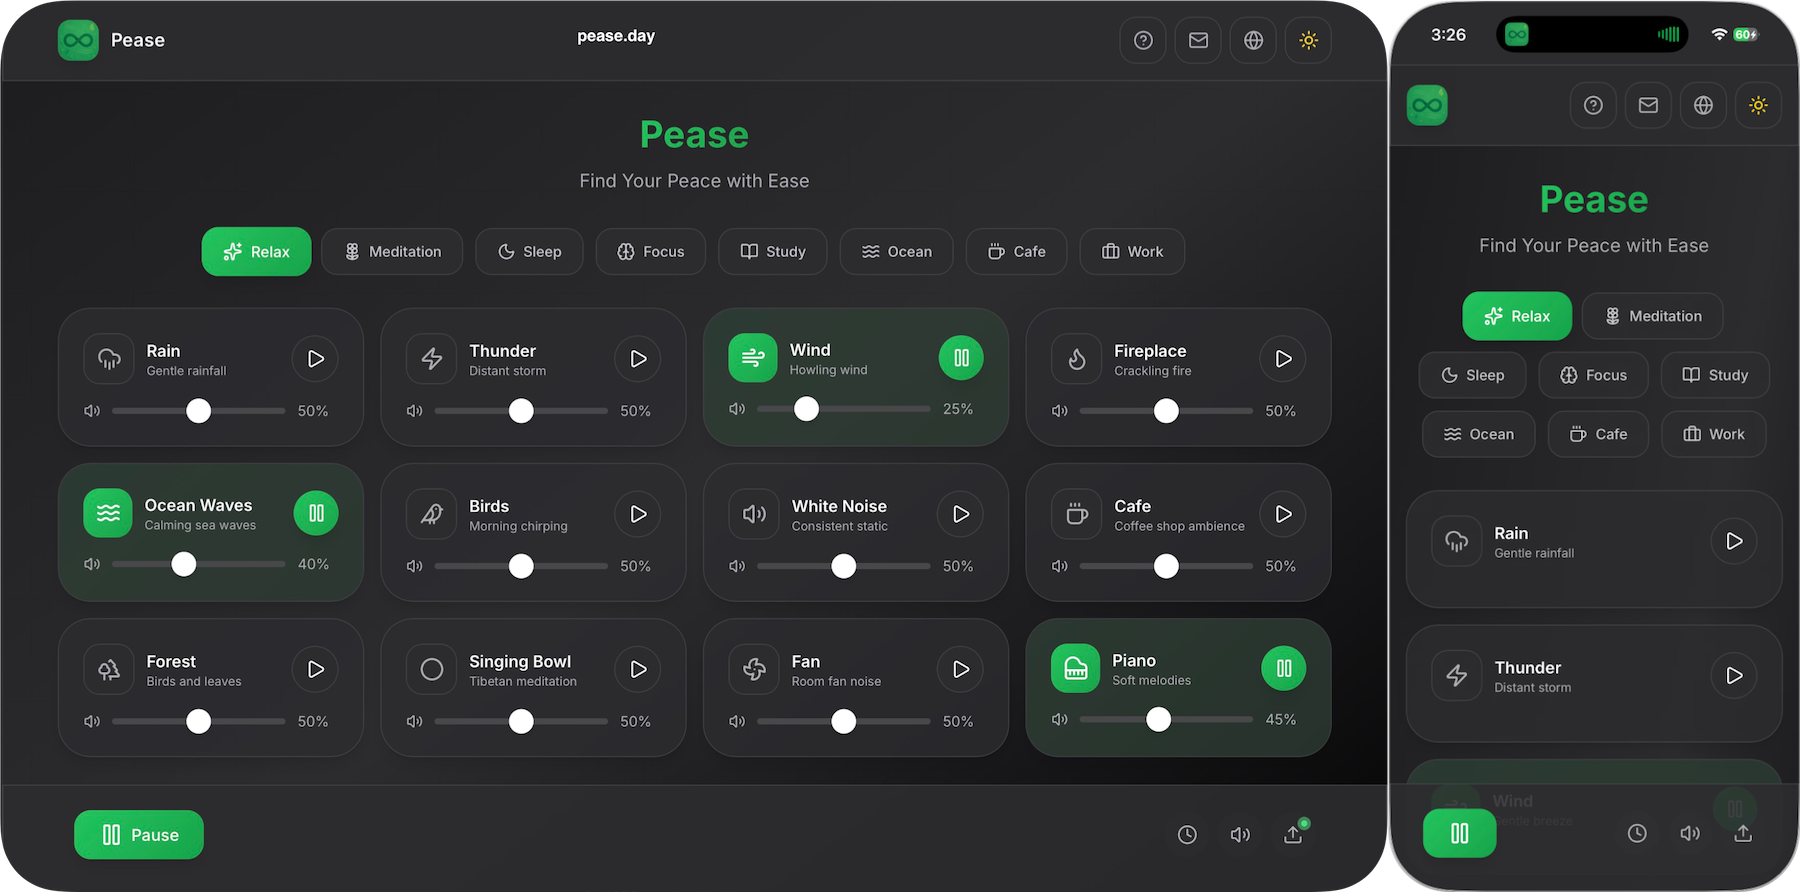Viewport: 1800px width, 892px height.
Task: Pause the Piano sound
Action: pyautogui.click(x=1284, y=668)
